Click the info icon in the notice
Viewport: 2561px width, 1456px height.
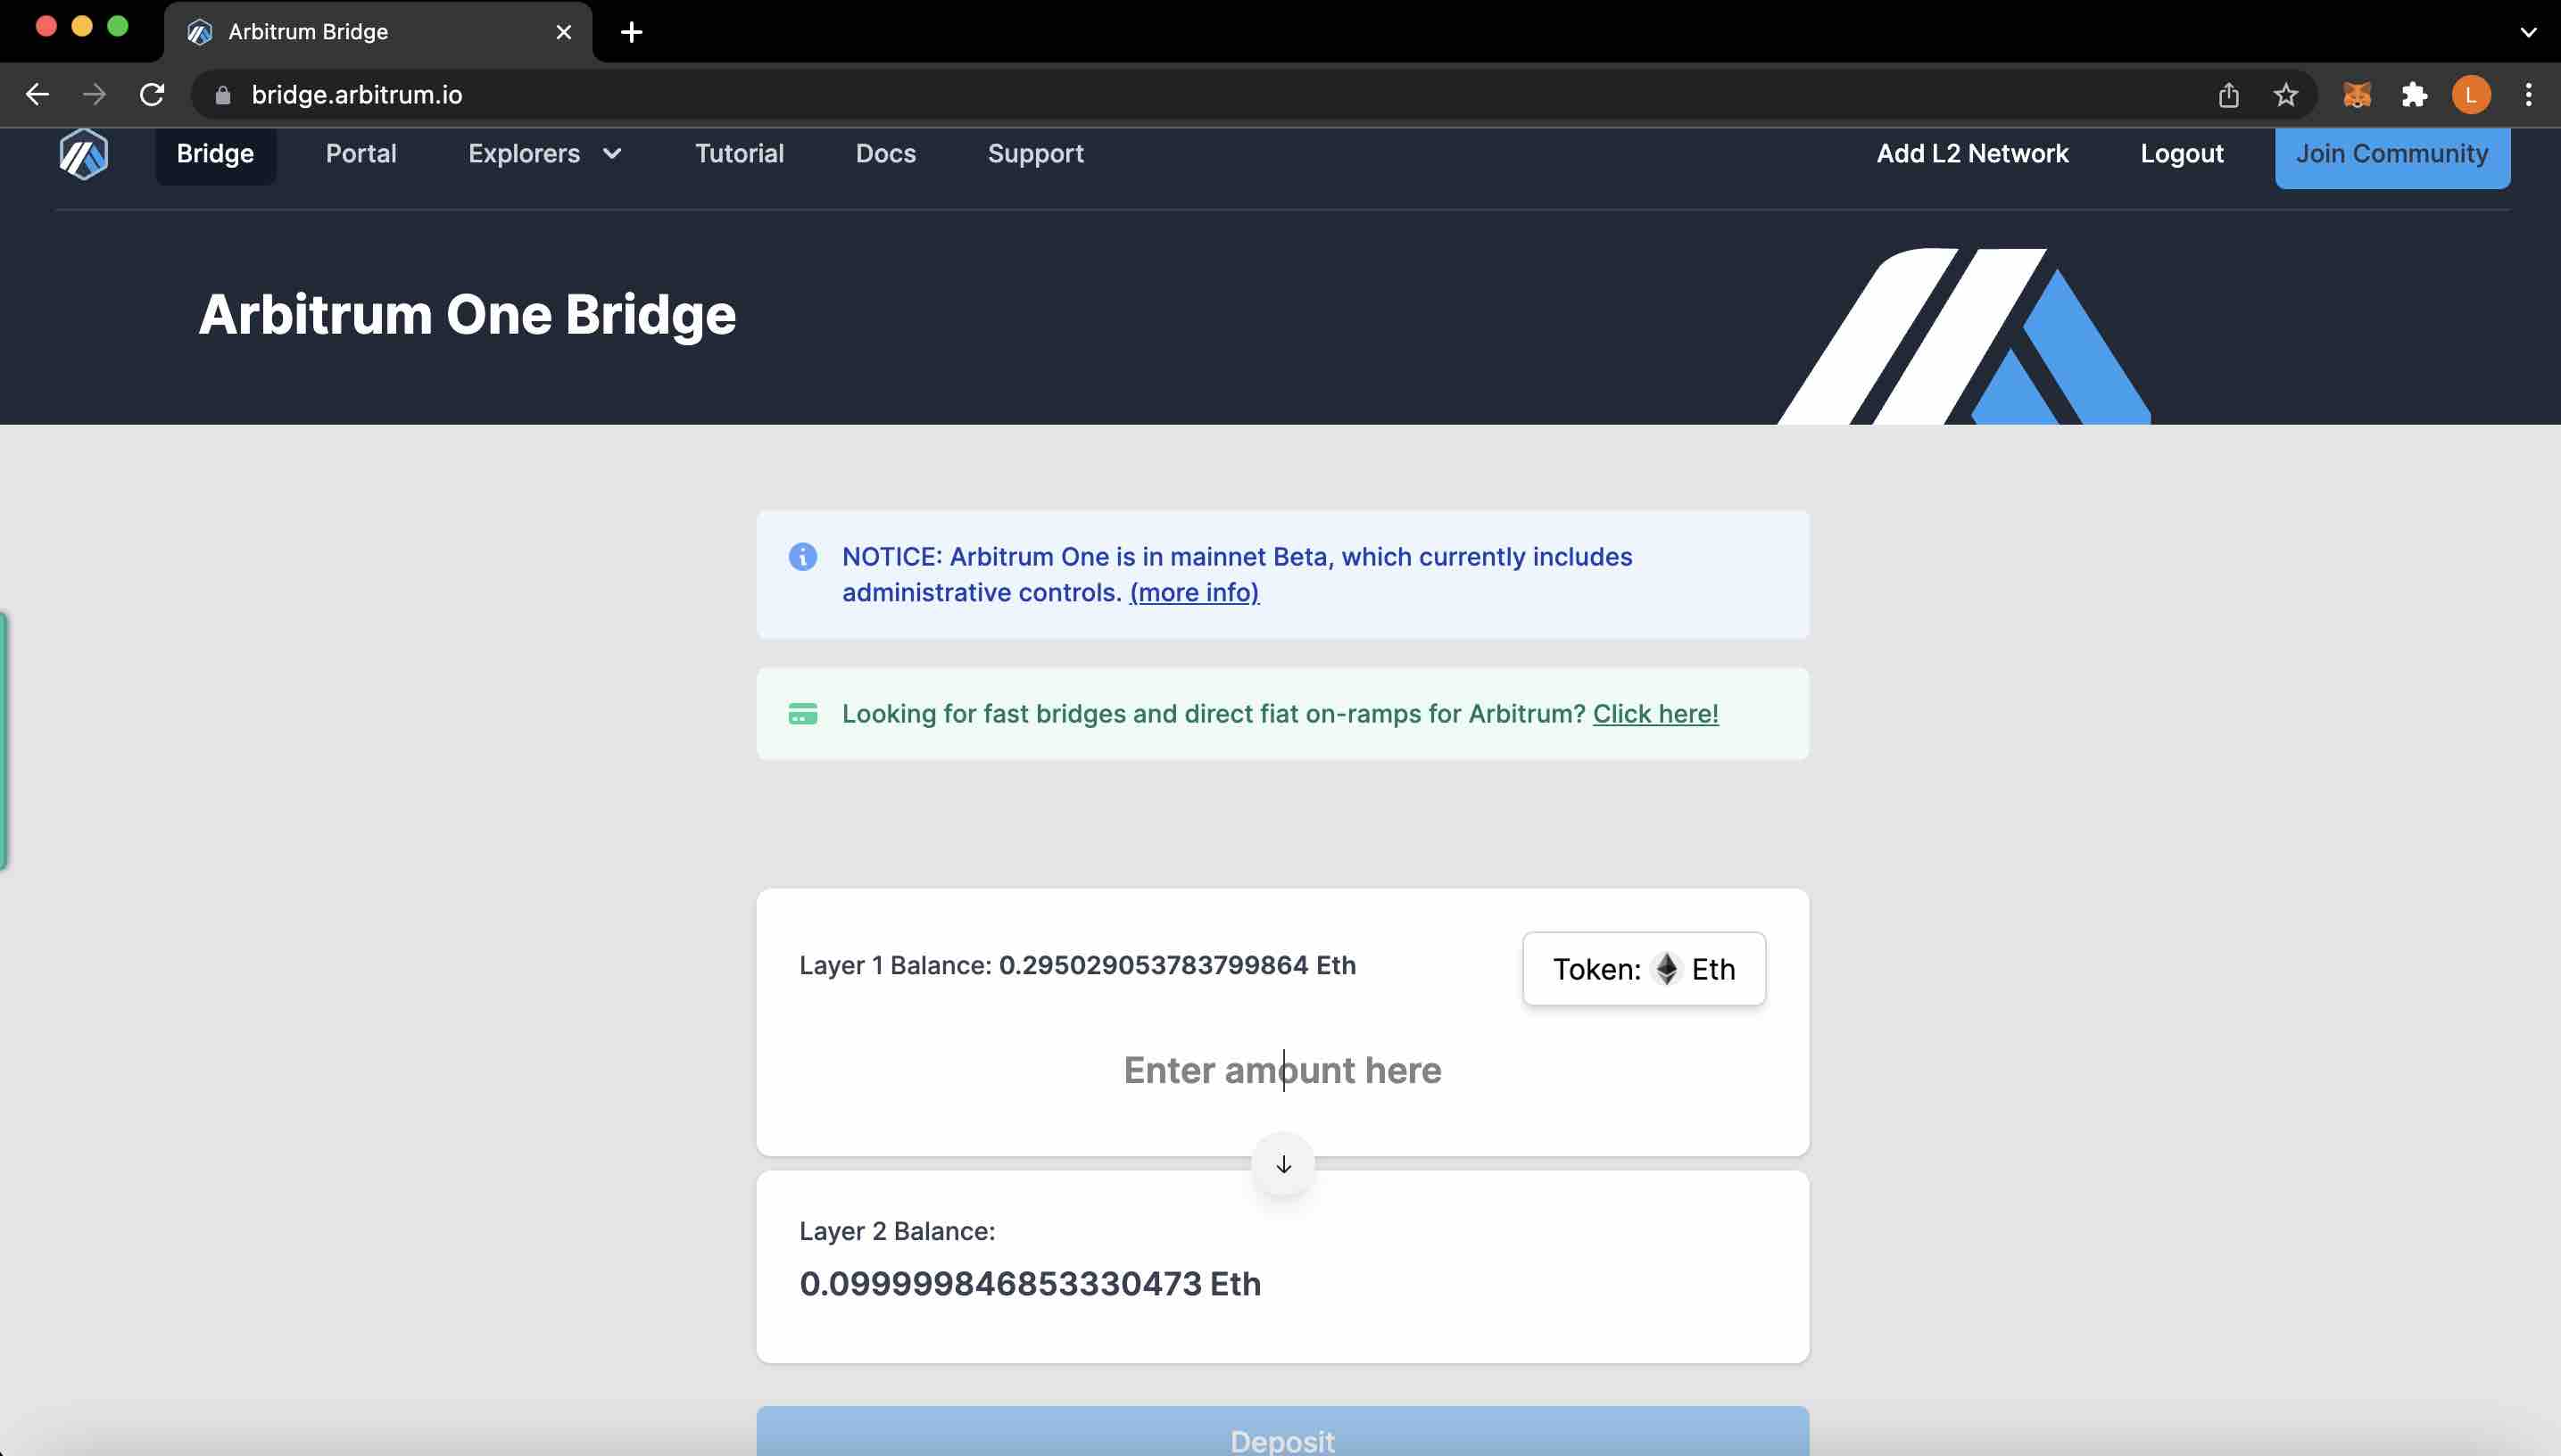(803, 557)
